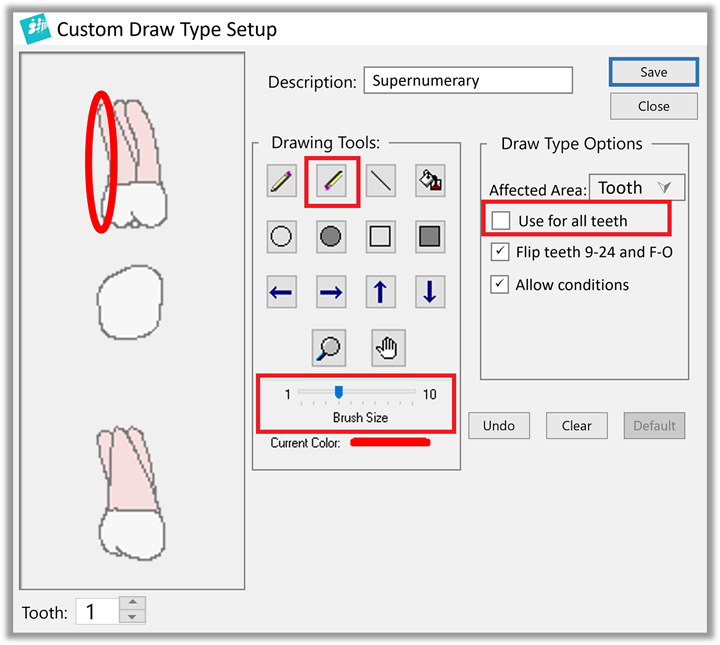Image resolution: width=720 pixels, height=645 pixels.
Task: Uncheck Flip teeth 9-24 and F-O
Action: click(500, 252)
